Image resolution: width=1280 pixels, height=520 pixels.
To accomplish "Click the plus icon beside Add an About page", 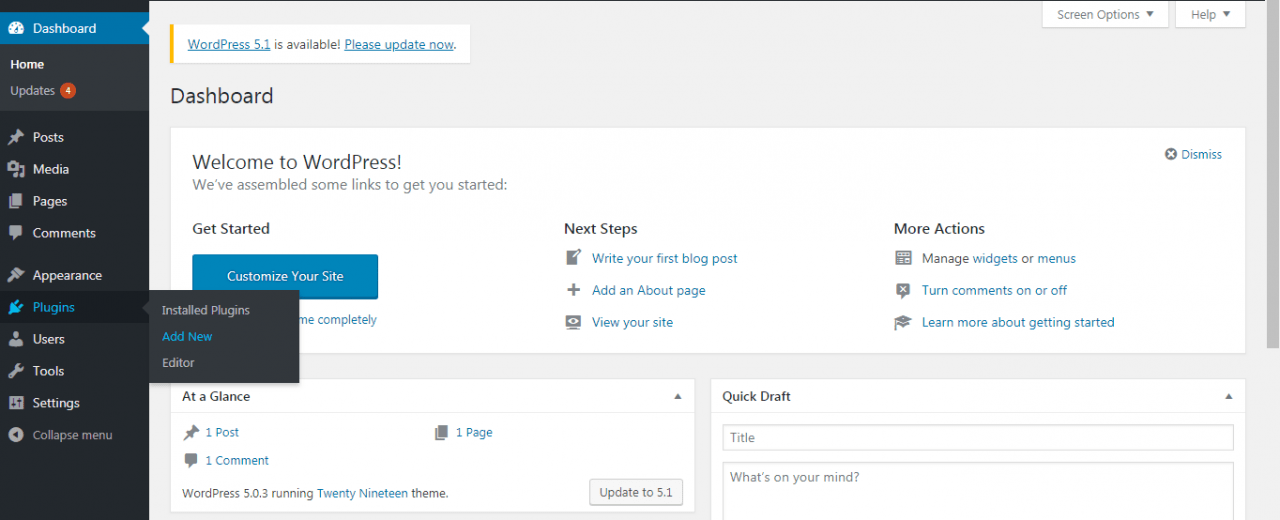I will [573, 290].
